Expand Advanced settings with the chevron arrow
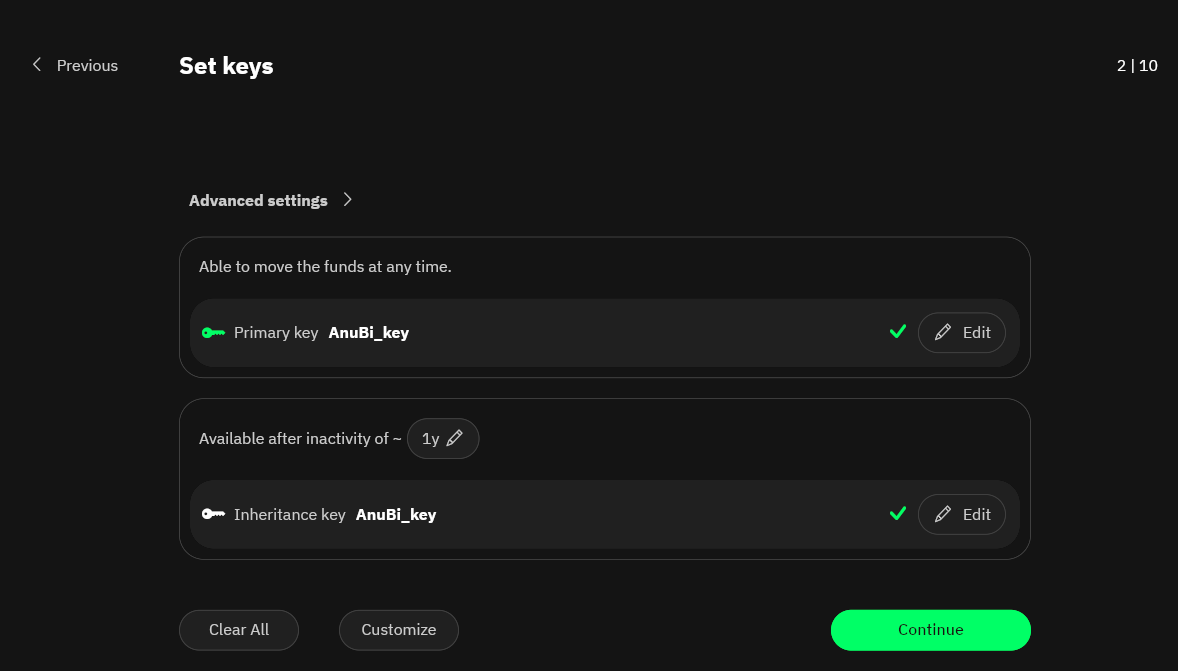The width and height of the screenshot is (1178, 671). tap(348, 200)
